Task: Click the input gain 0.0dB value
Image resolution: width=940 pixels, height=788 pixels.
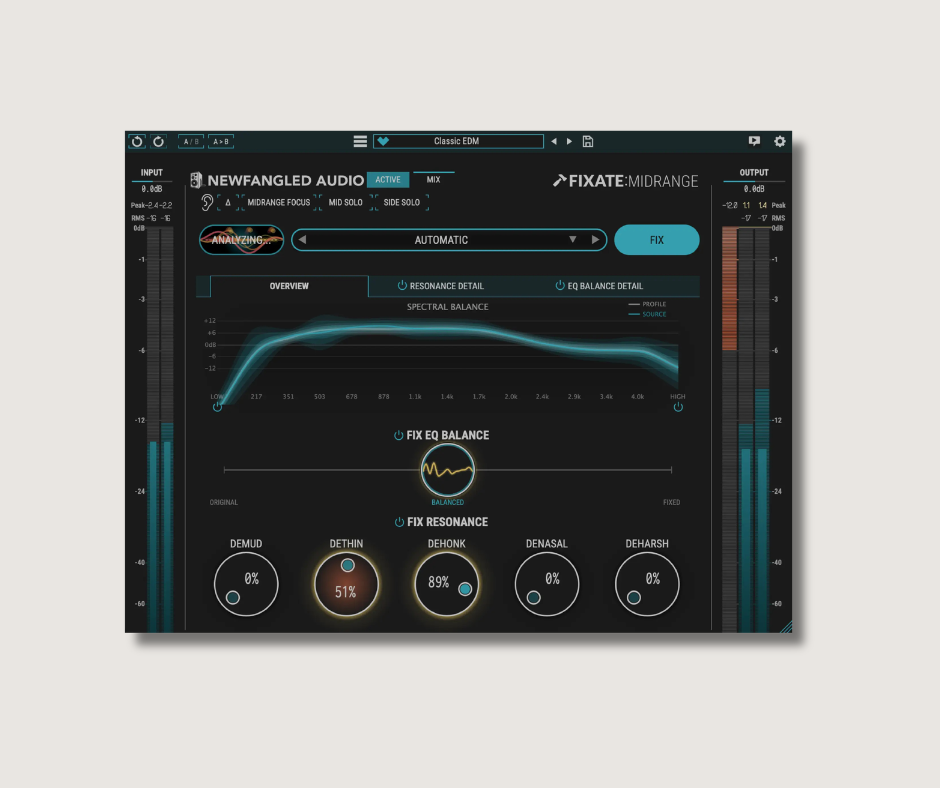Action: click(152, 189)
